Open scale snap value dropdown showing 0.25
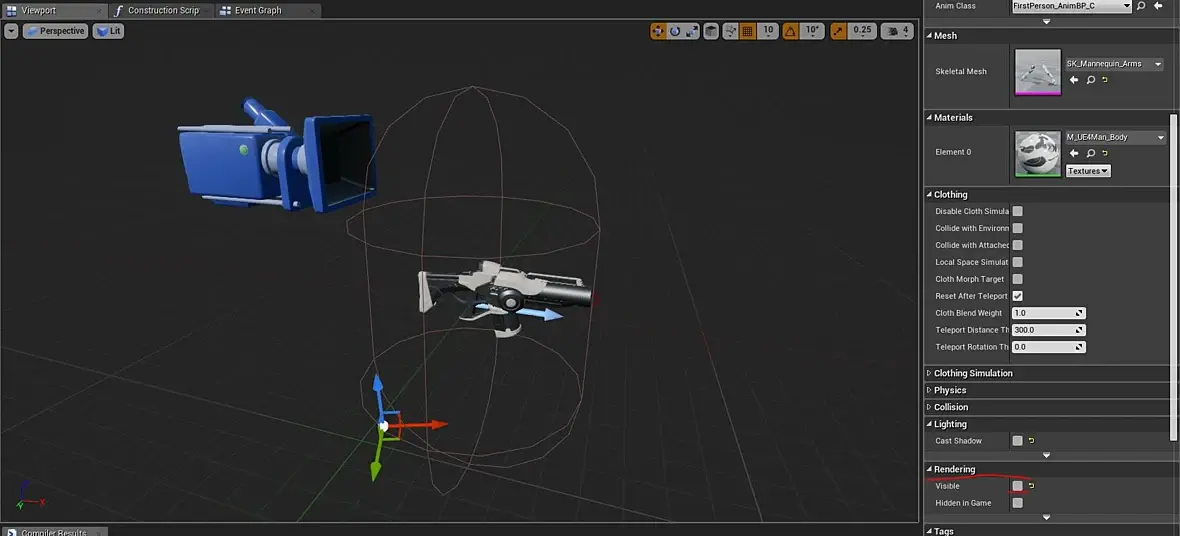Viewport: 1180px width, 536px height. tap(862, 31)
